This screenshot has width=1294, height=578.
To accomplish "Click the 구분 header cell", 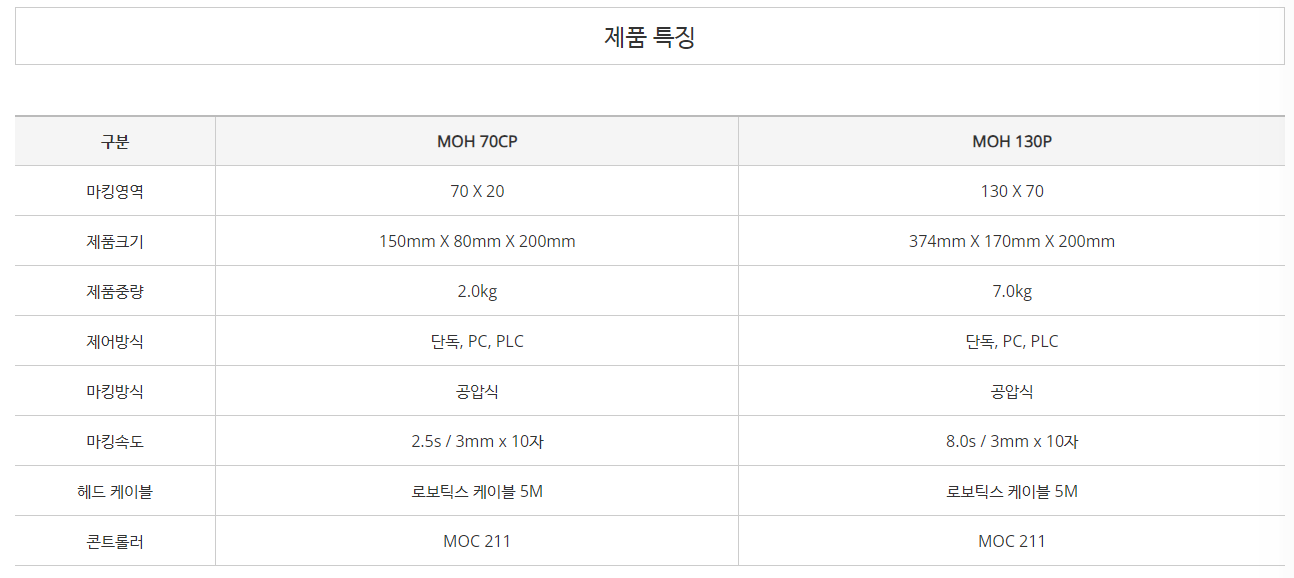I will [115, 142].
